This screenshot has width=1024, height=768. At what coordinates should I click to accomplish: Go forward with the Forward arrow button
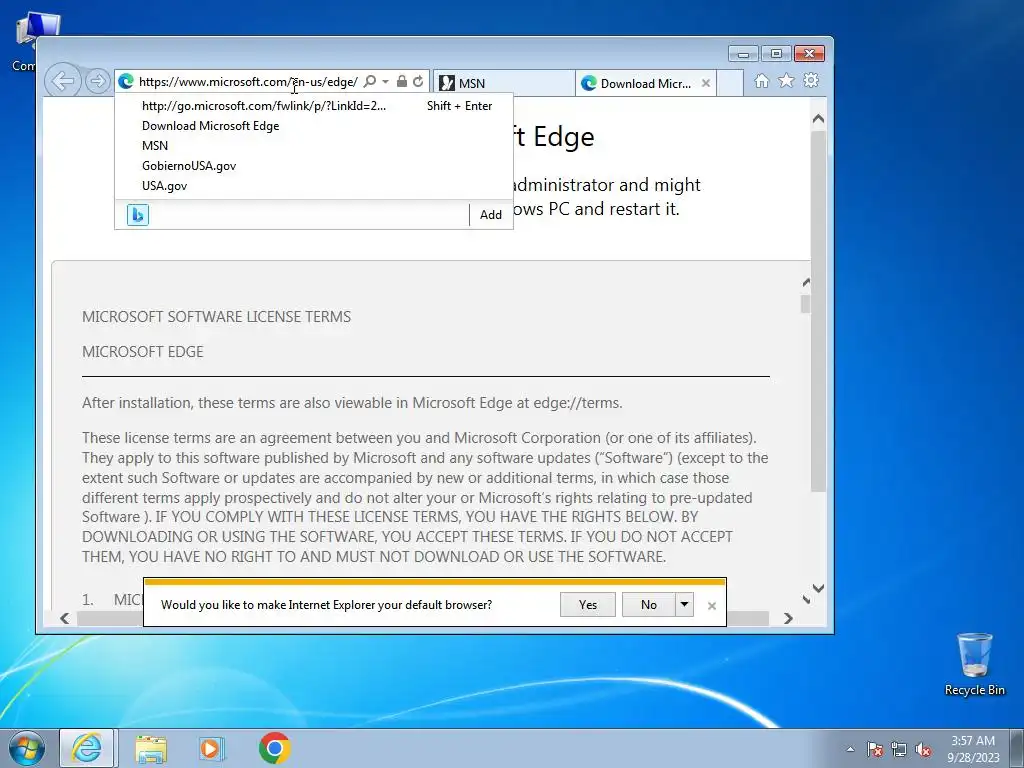(98, 82)
